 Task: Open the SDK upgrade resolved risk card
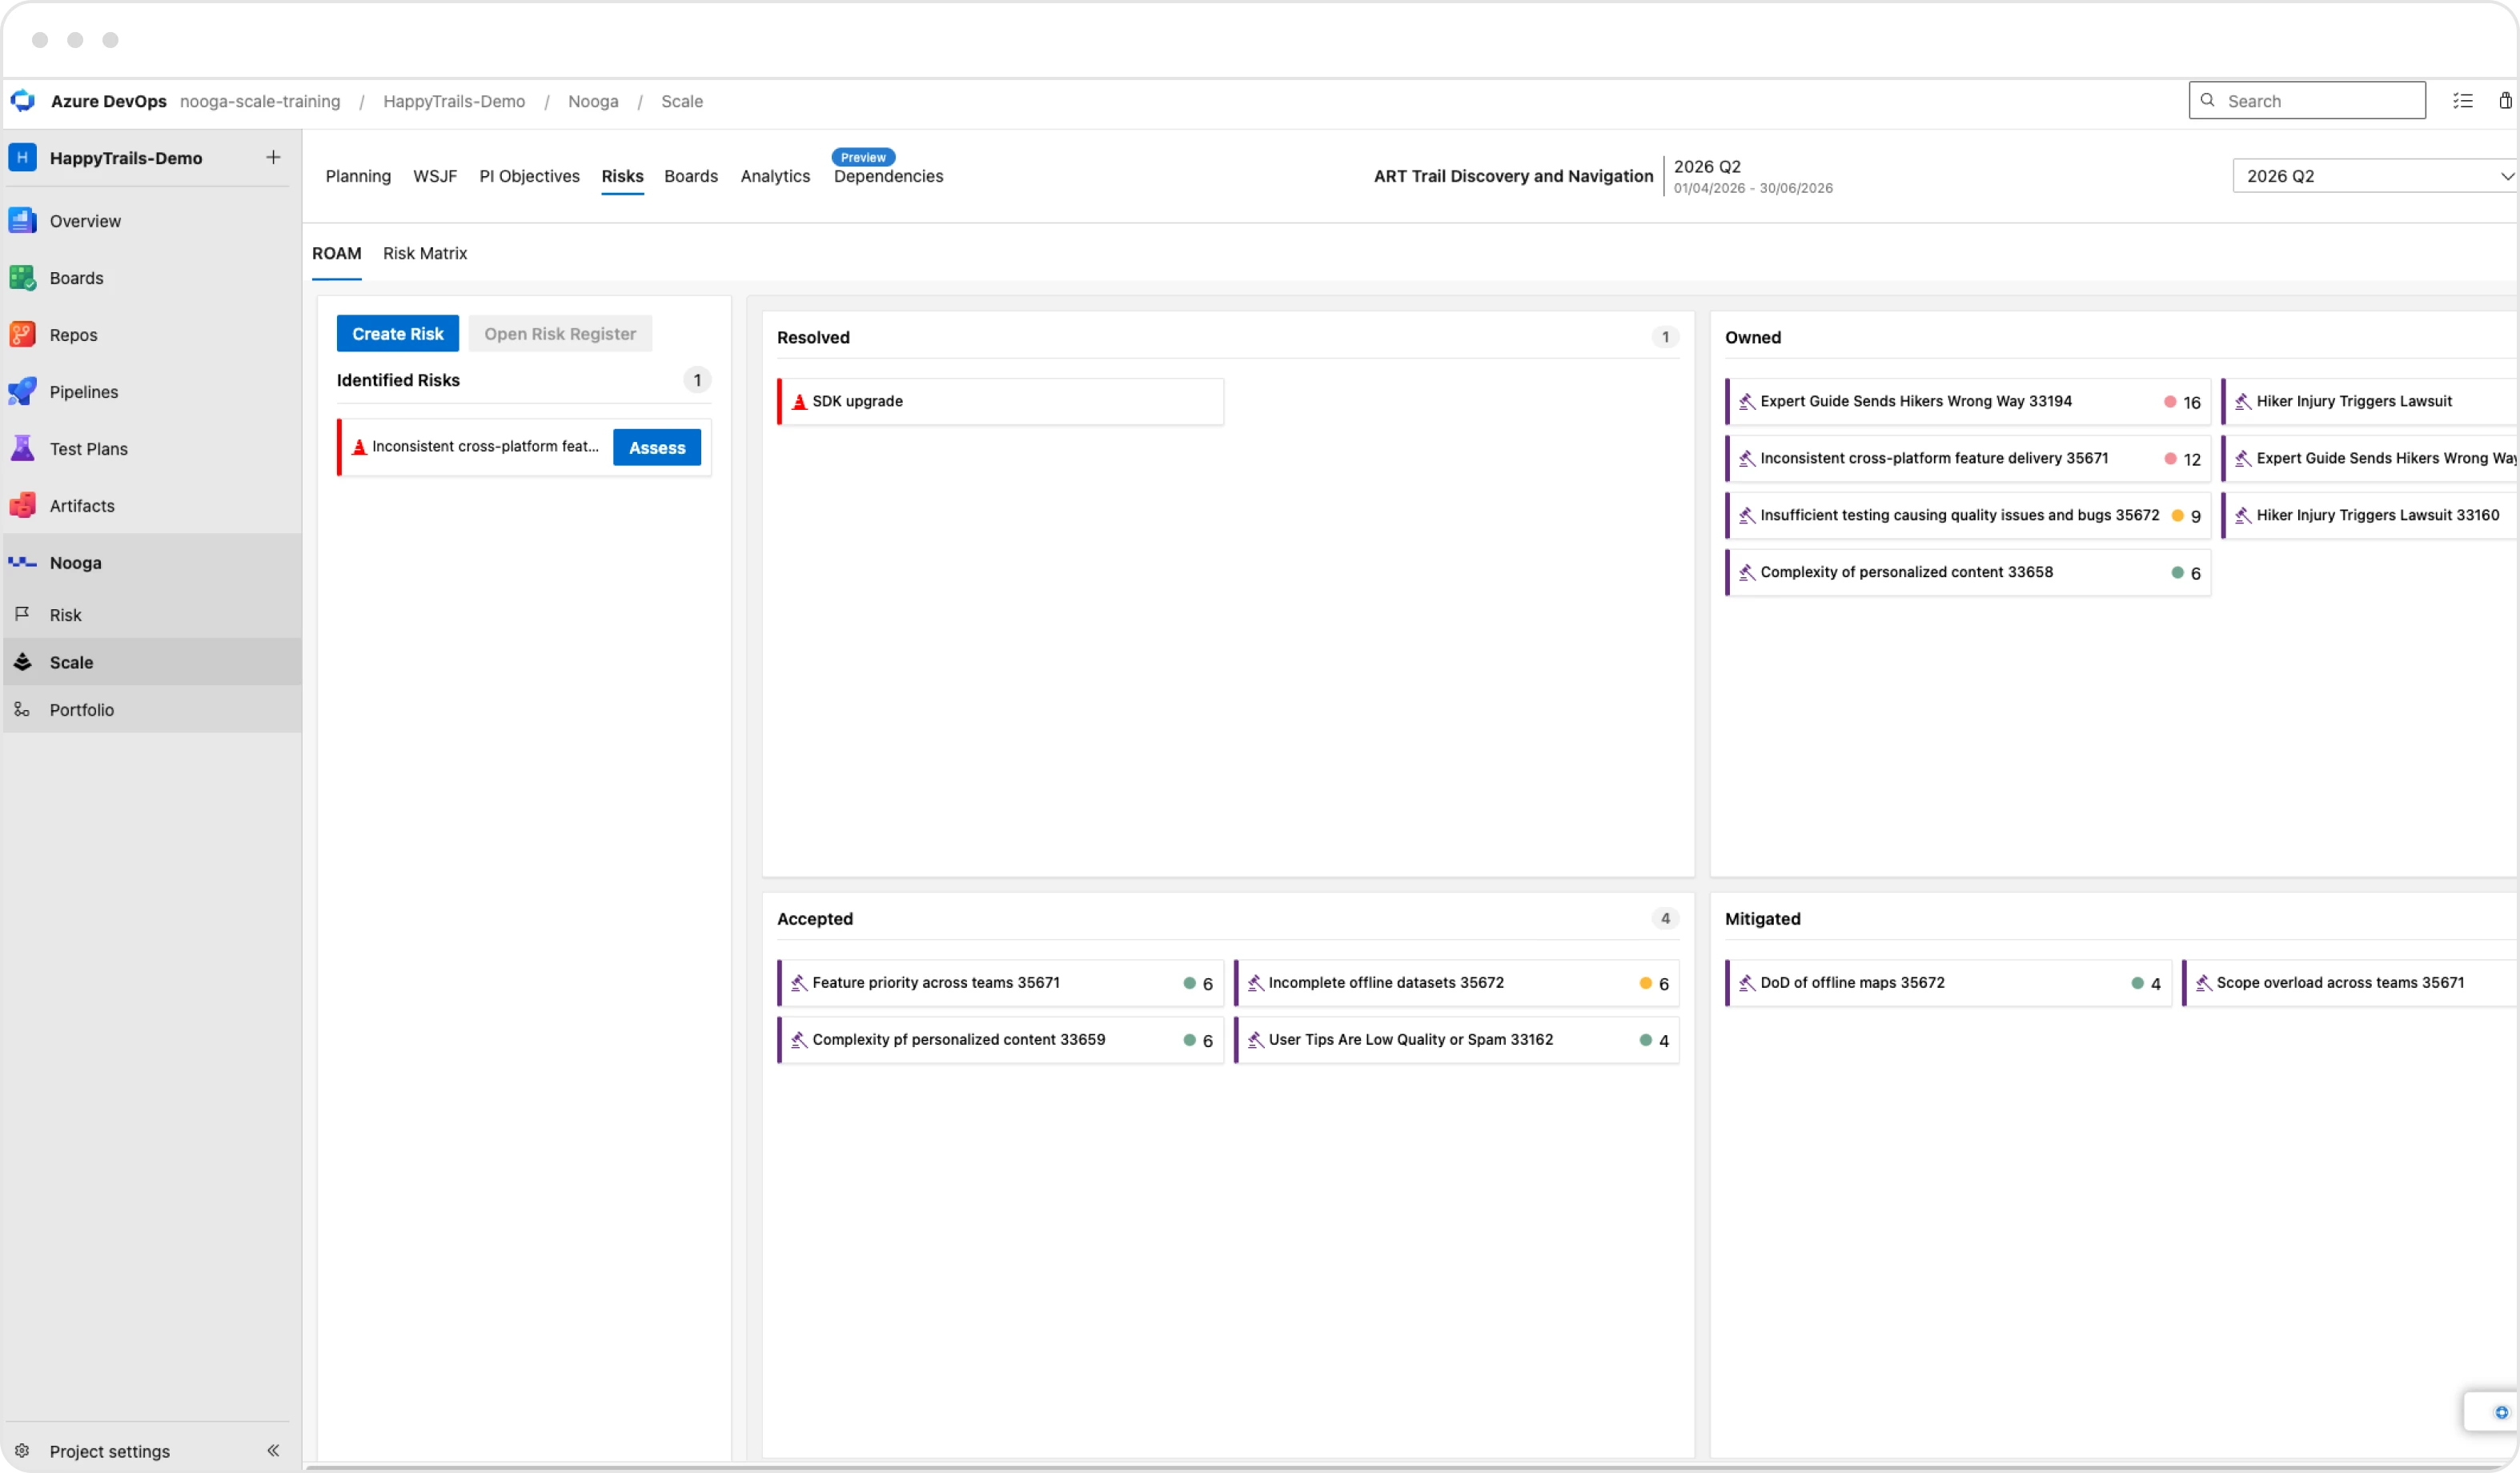tap(1001, 402)
